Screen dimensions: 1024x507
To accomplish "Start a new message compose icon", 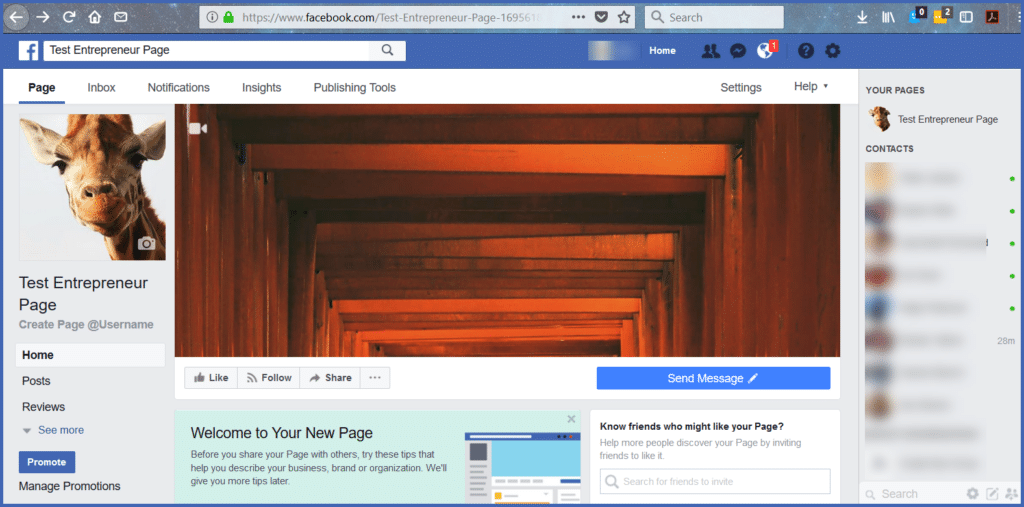I will click(x=992, y=494).
